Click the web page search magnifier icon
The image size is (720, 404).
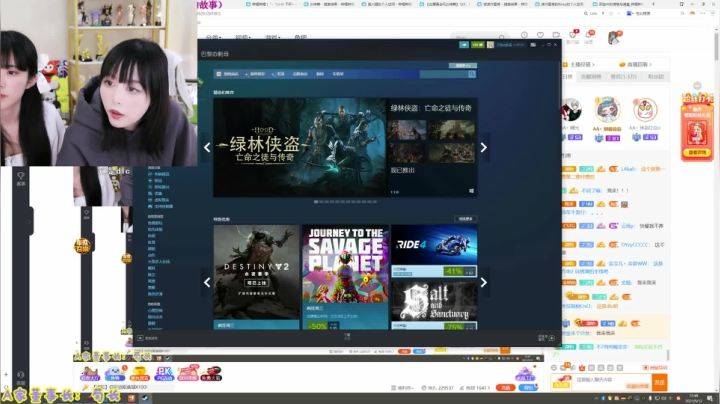tap(502, 37)
